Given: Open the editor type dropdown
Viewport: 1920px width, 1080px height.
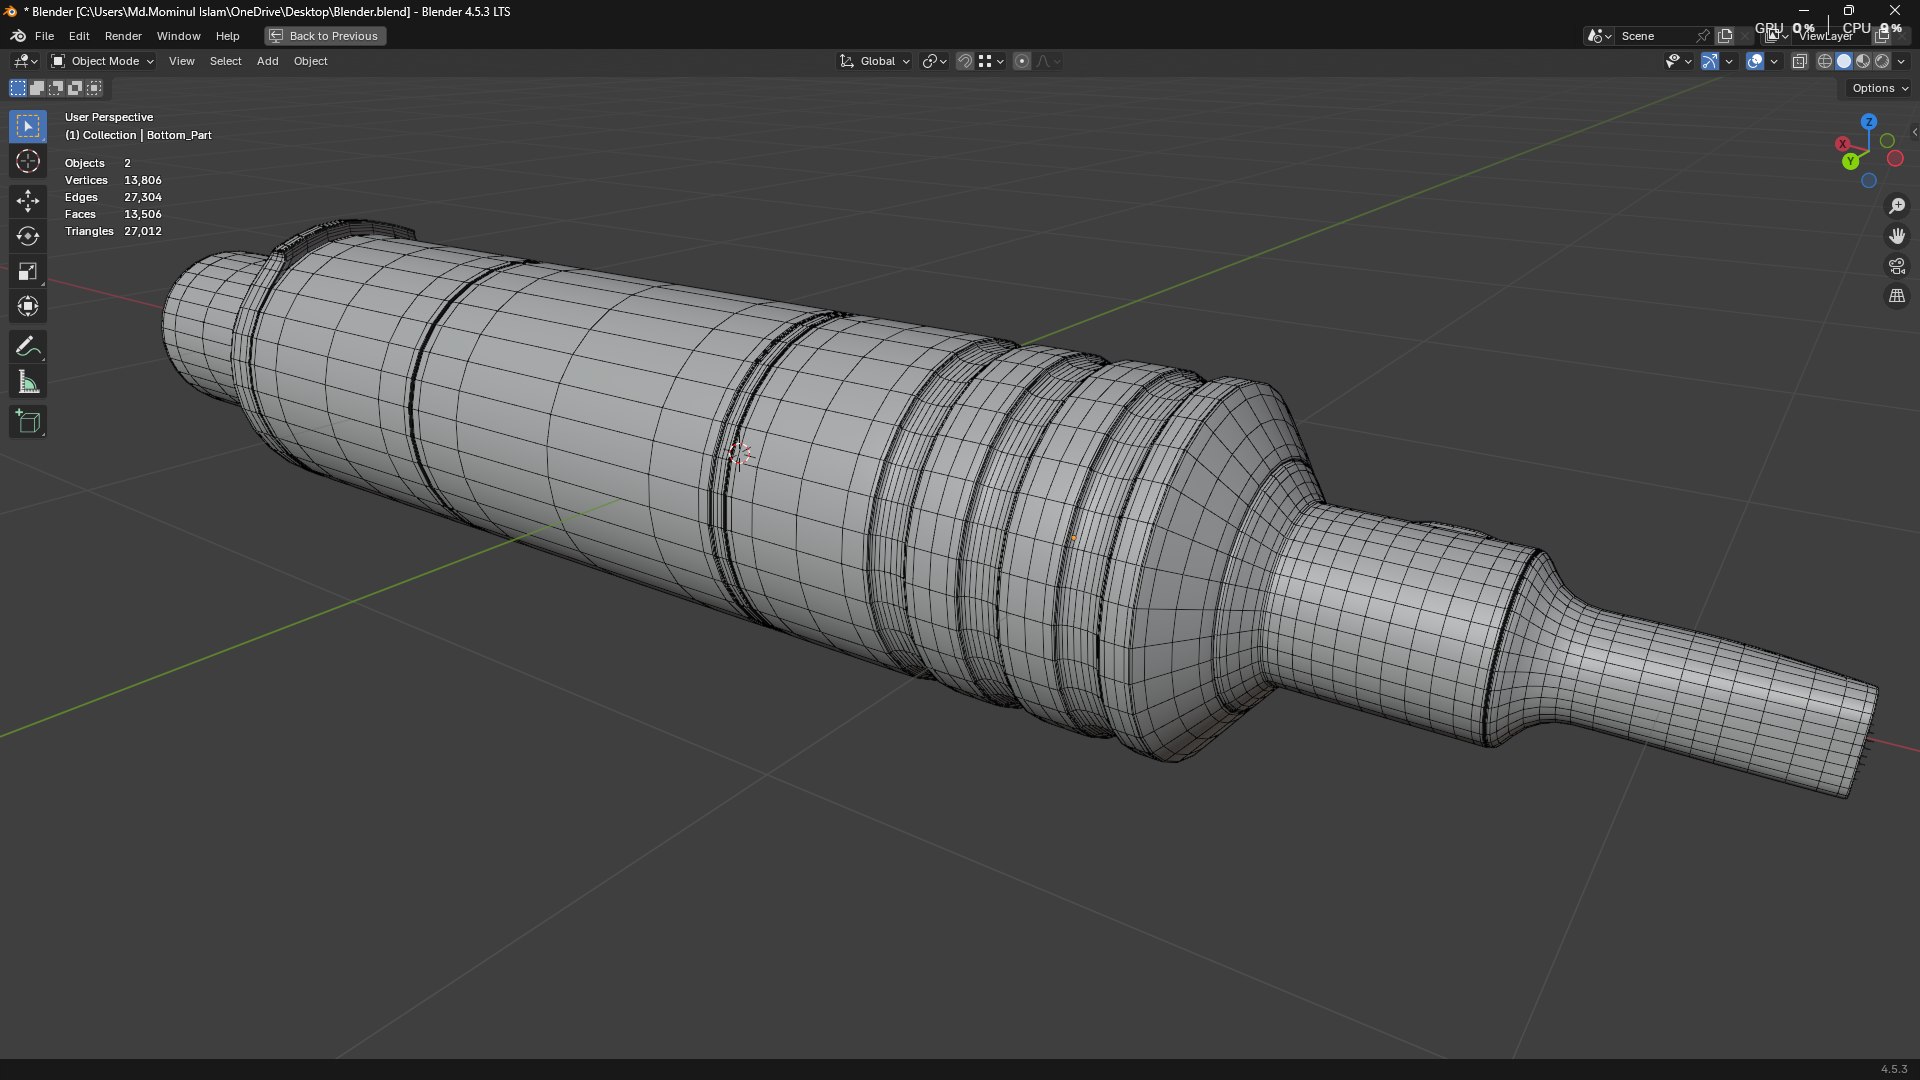Looking at the screenshot, I should (x=25, y=61).
